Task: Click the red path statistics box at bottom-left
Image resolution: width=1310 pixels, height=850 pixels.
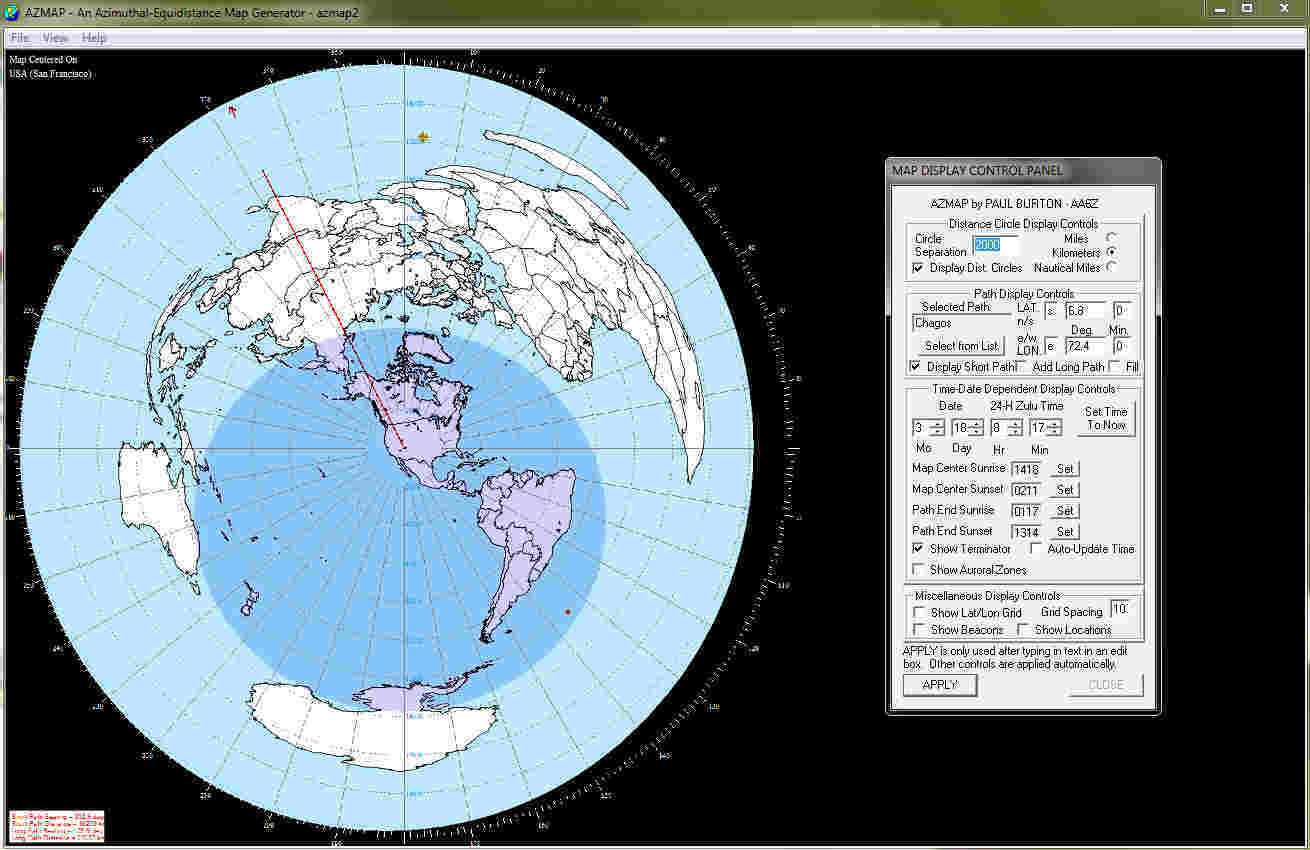Action: [x=56, y=825]
